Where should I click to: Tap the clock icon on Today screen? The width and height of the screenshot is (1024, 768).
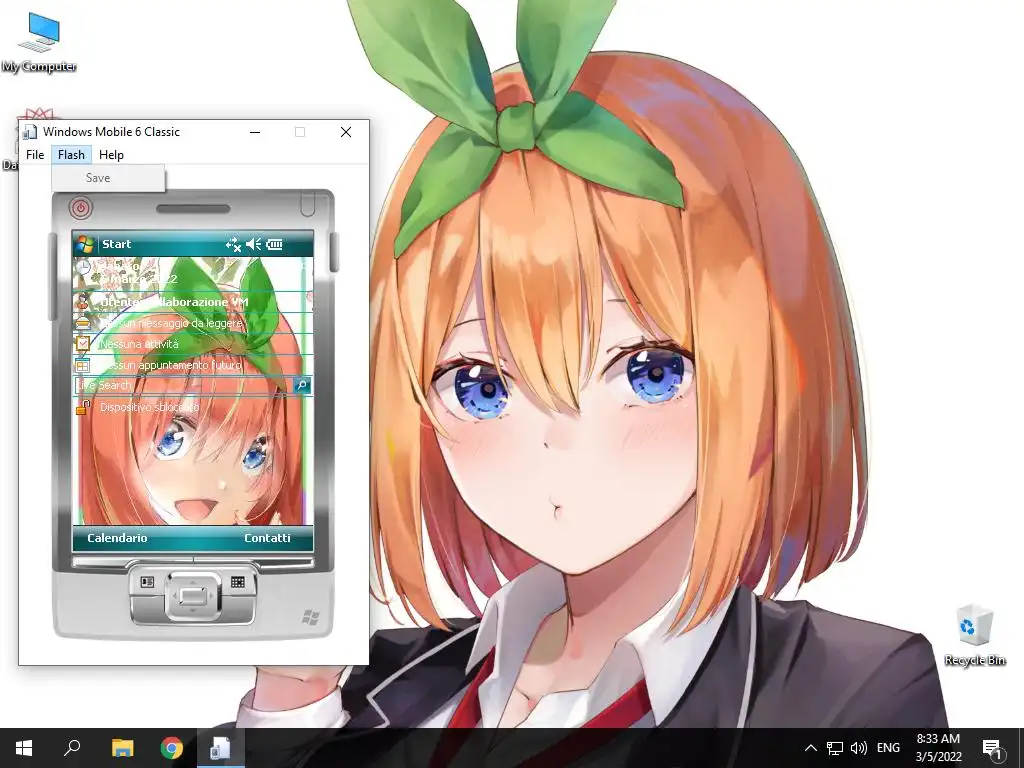pyautogui.click(x=83, y=266)
